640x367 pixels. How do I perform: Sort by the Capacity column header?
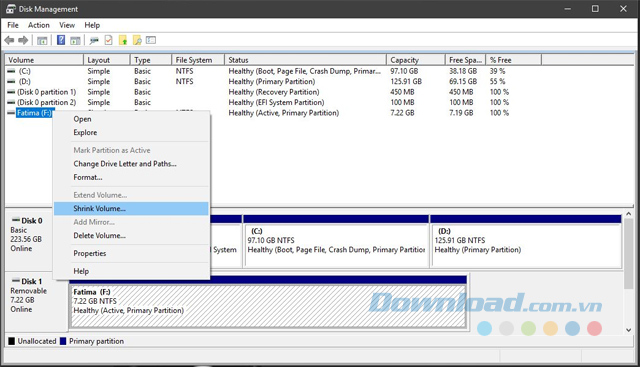coord(416,60)
